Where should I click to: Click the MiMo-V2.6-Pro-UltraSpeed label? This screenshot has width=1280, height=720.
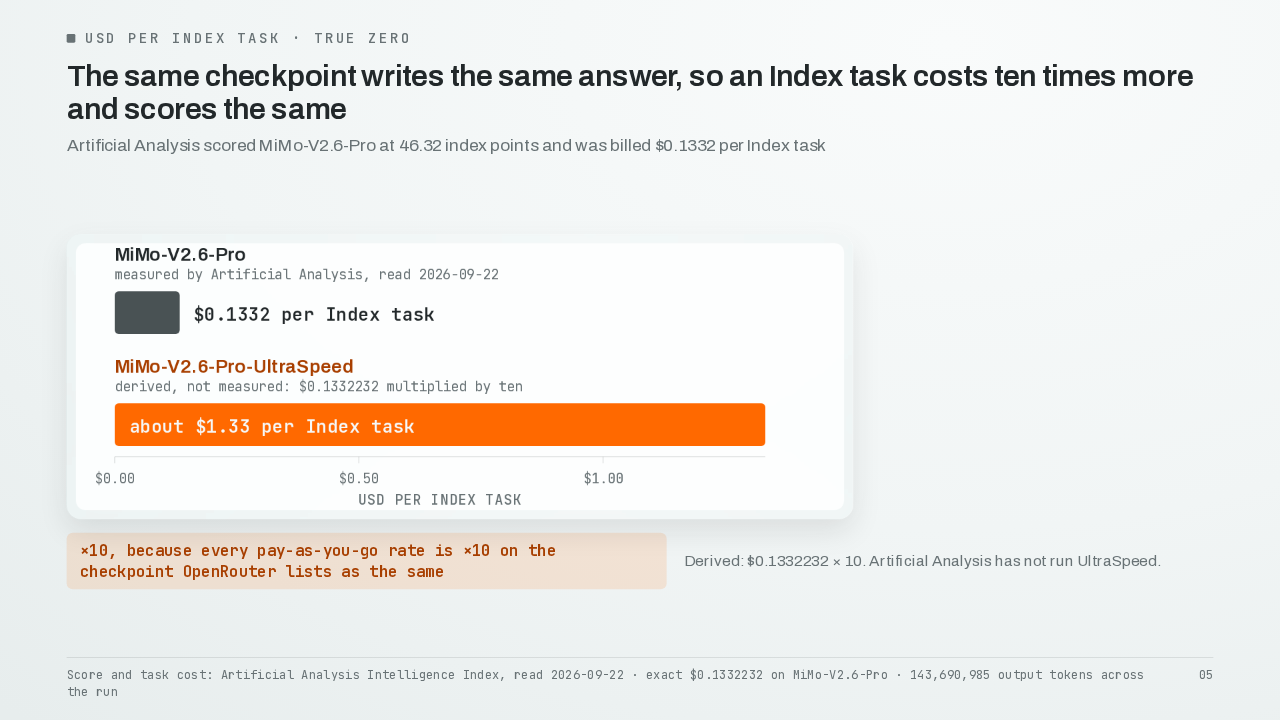click(x=234, y=367)
